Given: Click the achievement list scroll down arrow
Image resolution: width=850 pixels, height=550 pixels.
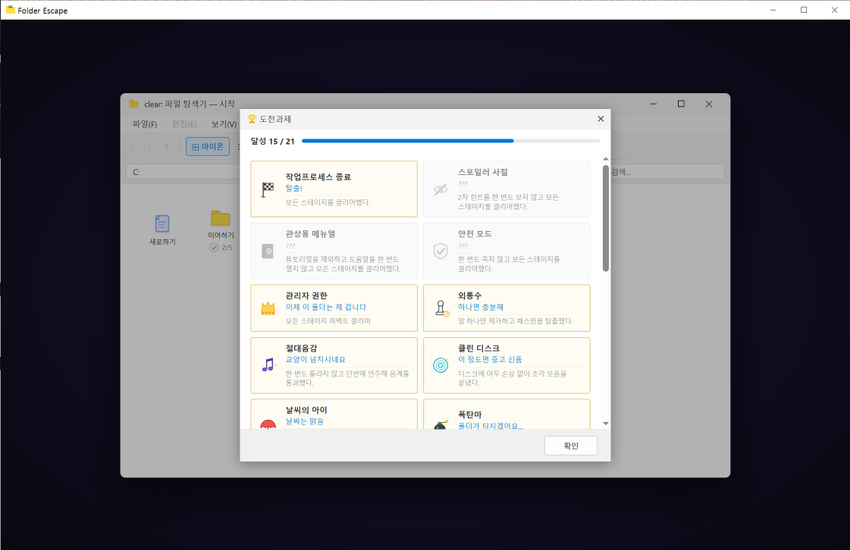Looking at the screenshot, I should (606, 424).
